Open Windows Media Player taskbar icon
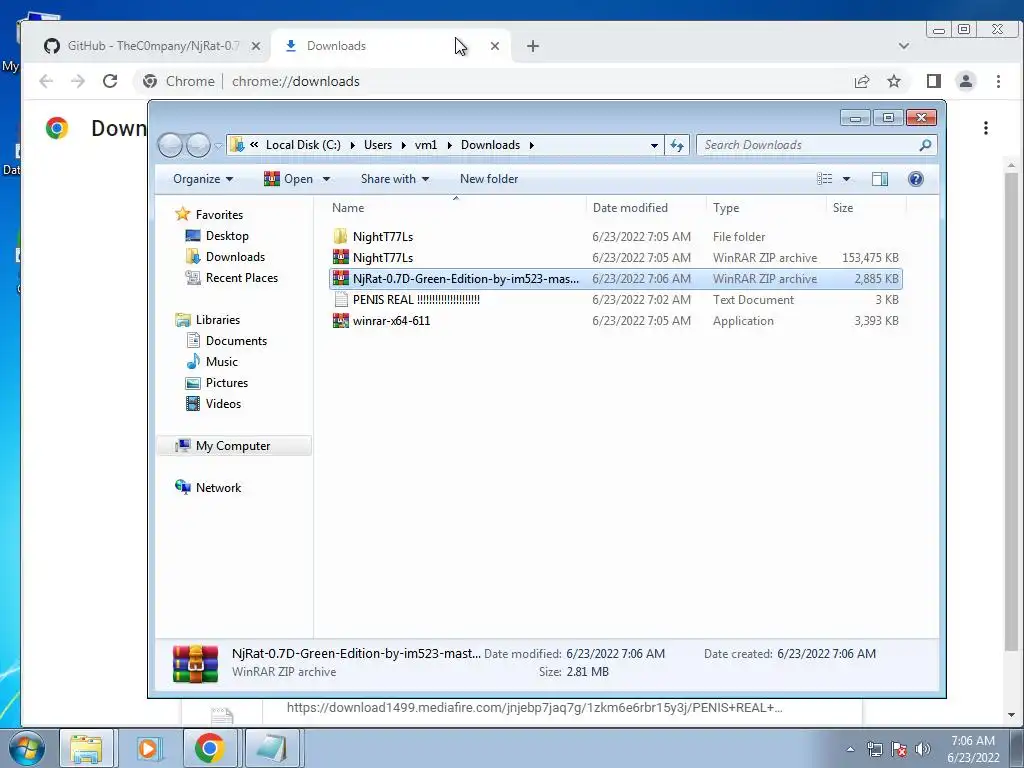1024x768 pixels. point(148,748)
